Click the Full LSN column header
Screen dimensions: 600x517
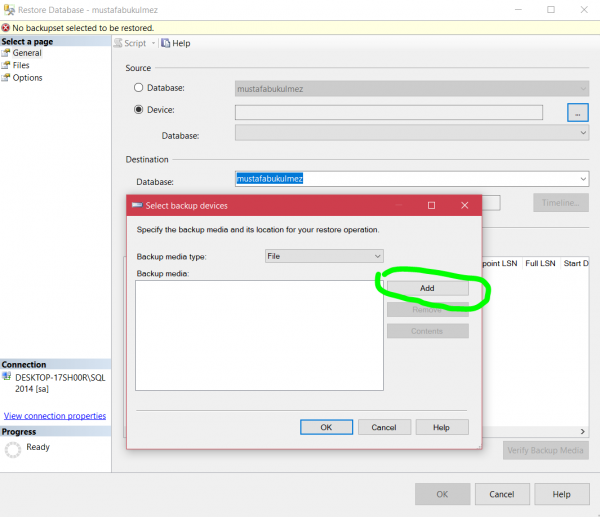[540, 263]
